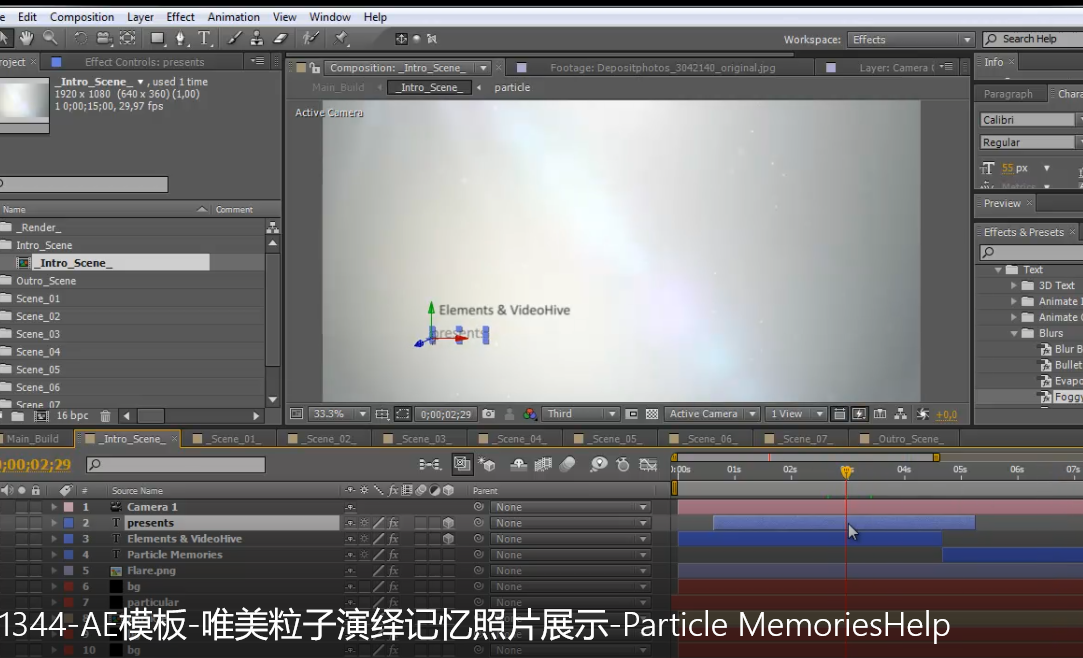Select the Clone Stamp tool
The width and height of the screenshot is (1083, 658).
coord(256,39)
